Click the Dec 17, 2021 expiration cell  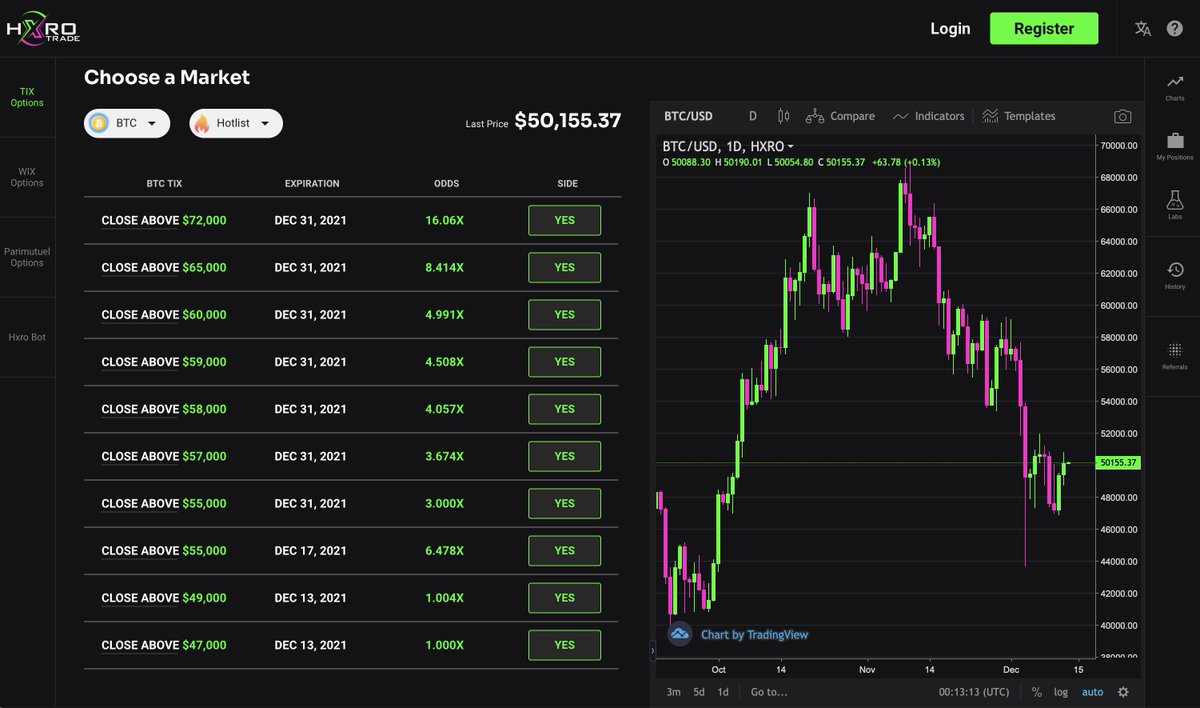click(x=310, y=550)
